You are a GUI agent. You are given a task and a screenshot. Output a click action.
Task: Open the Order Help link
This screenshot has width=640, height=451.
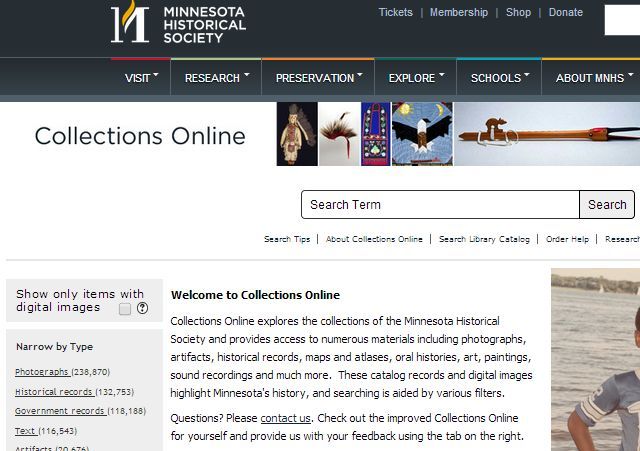pyautogui.click(x=567, y=239)
